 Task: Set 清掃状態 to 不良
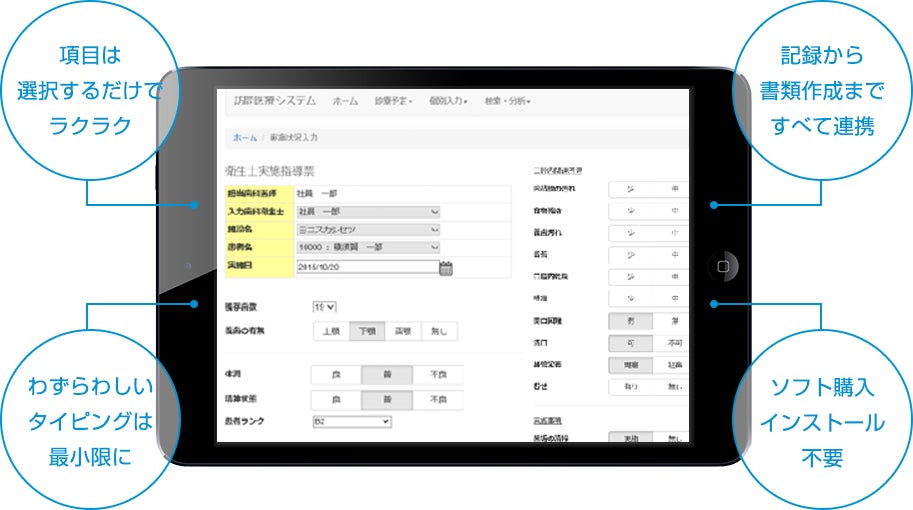(438, 399)
